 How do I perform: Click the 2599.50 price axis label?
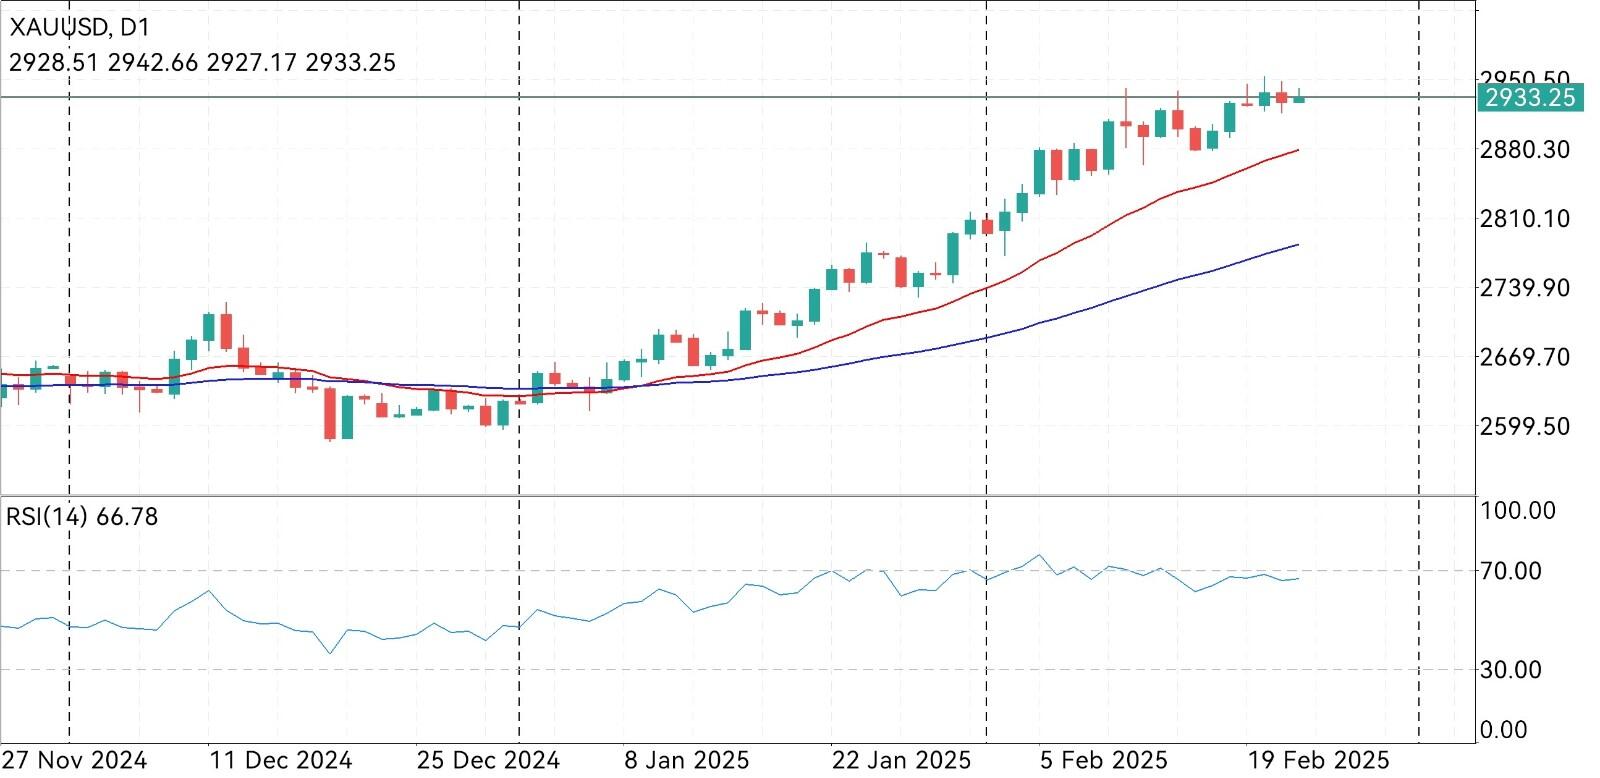[x=1525, y=426]
